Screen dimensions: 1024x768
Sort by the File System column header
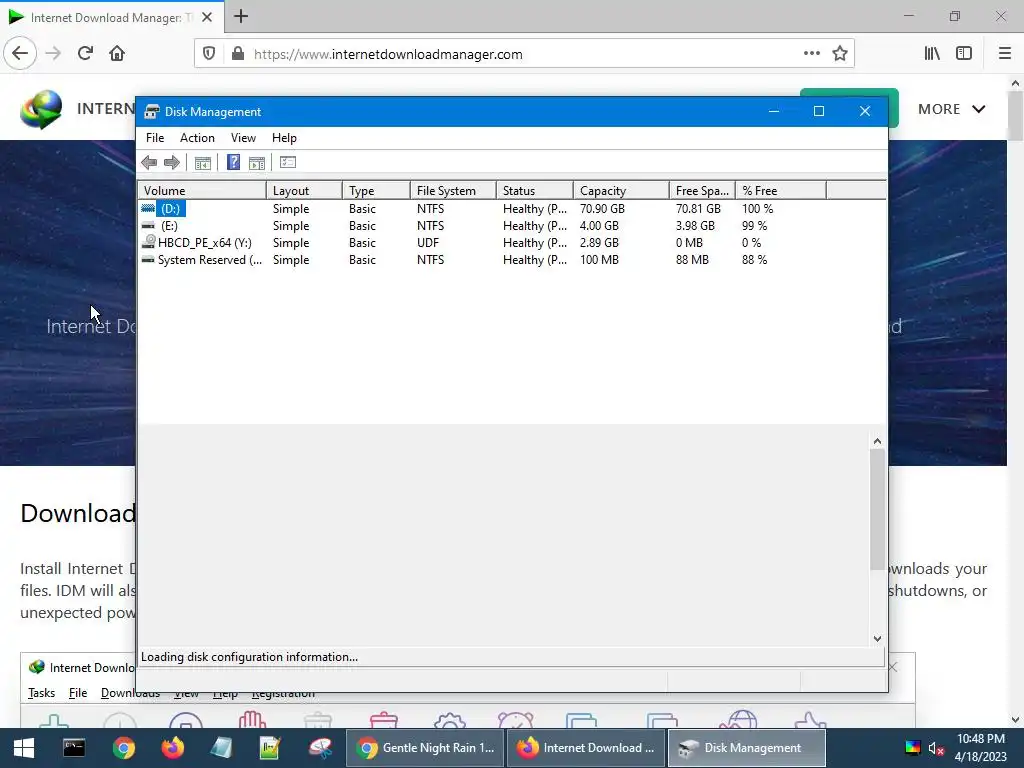point(453,191)
